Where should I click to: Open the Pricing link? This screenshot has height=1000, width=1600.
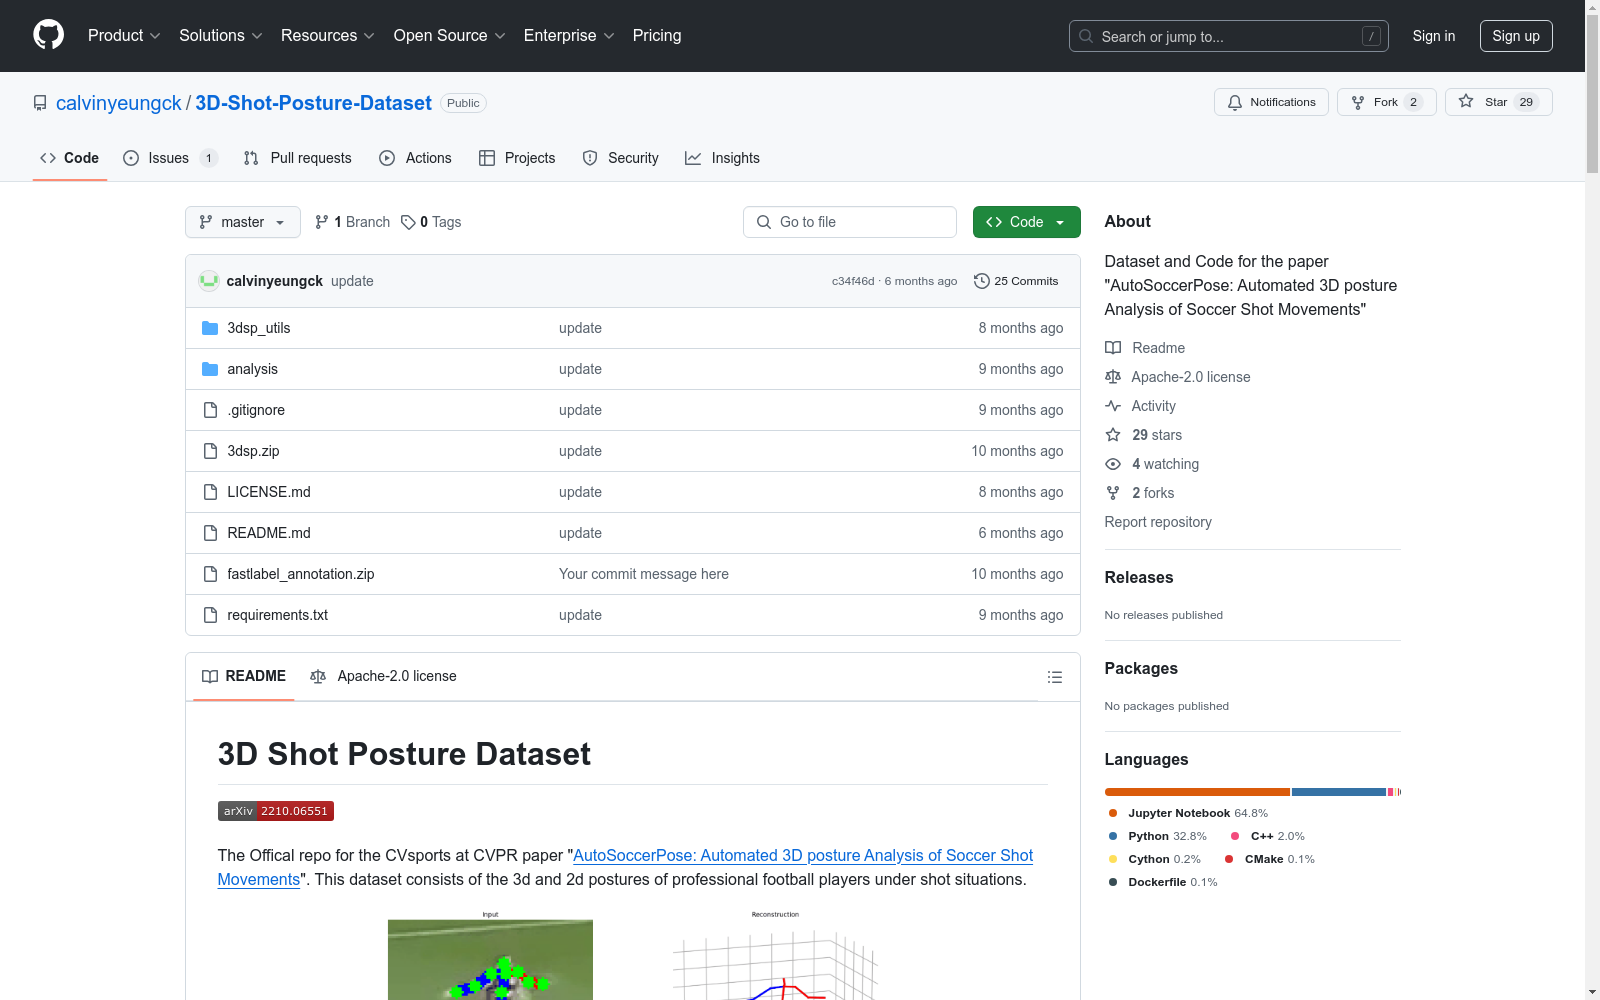tap(657, 35)
